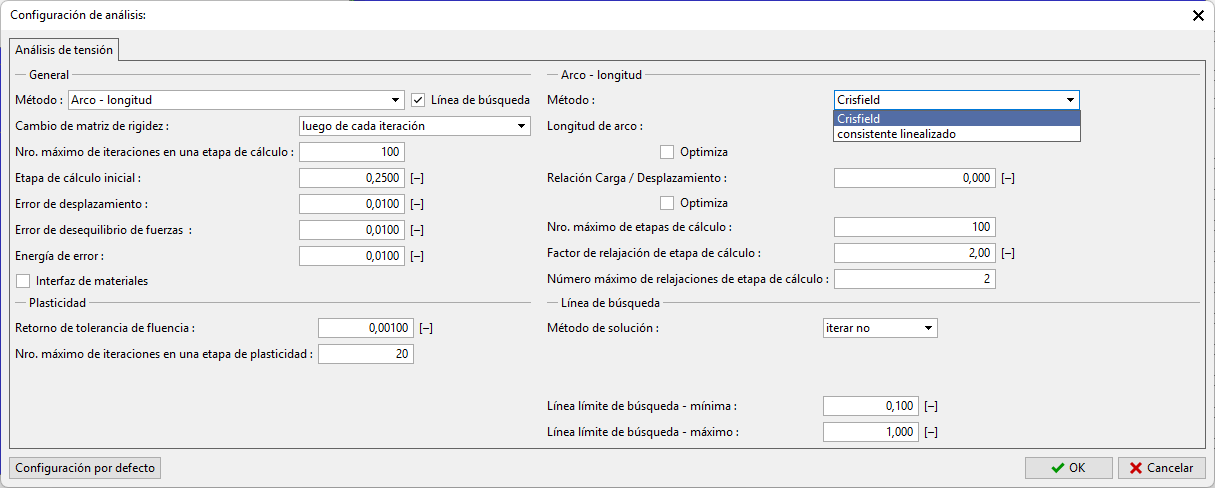Click Configuración por defecto button

tap(85, 467)
